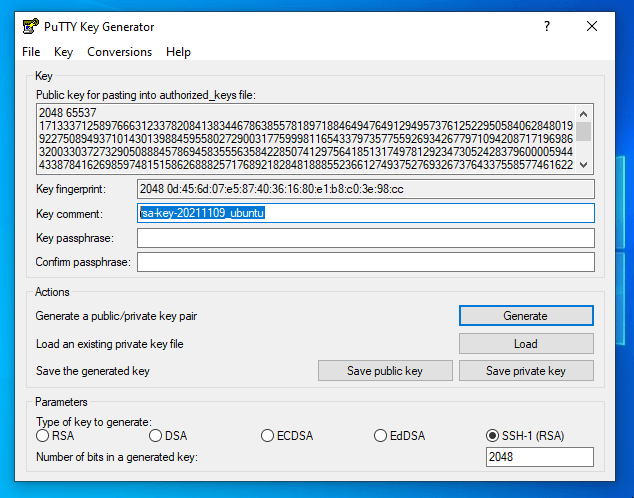Select the EdDSA key type
The height and width of the screenshot is (498, 634).
(x=381, y=436)
